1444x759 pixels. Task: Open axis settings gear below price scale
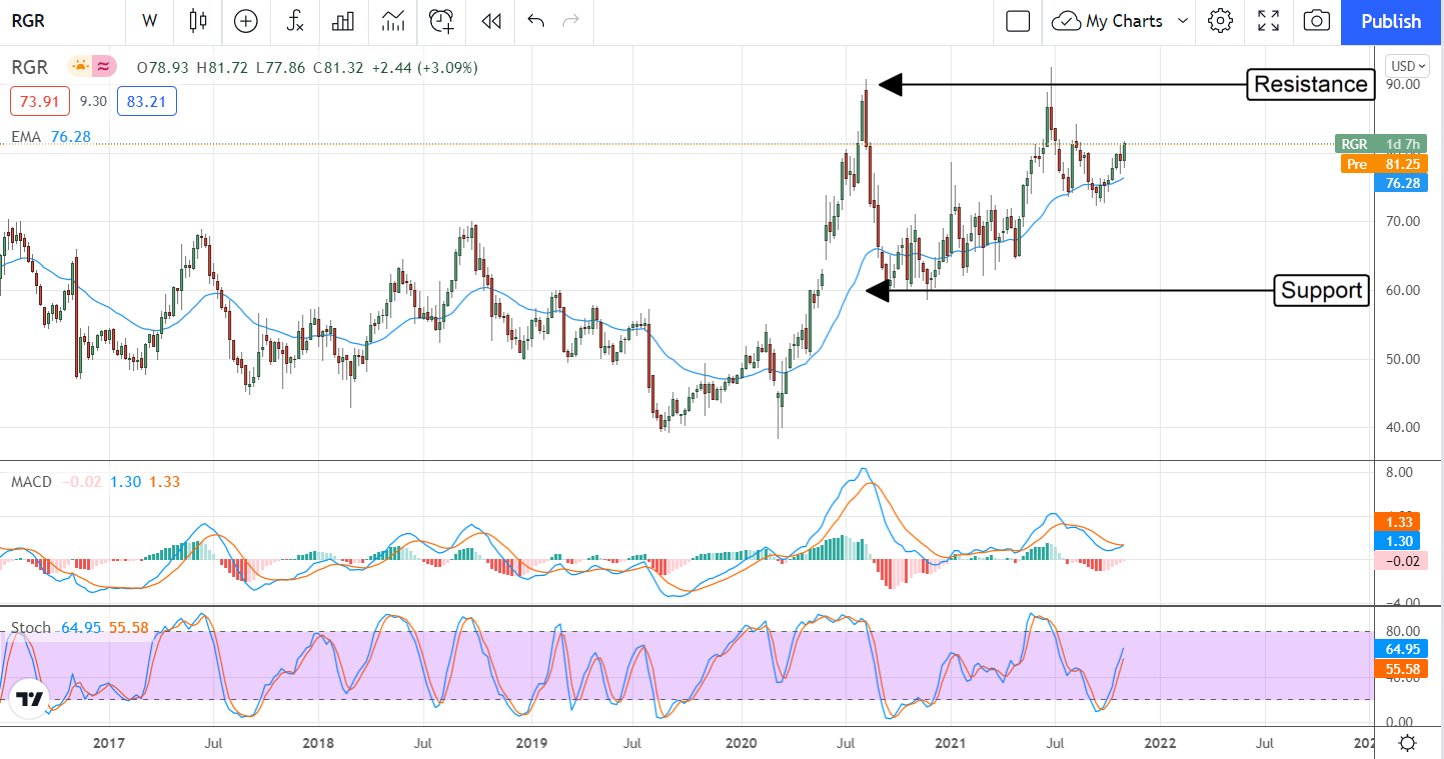point(1407,743)
